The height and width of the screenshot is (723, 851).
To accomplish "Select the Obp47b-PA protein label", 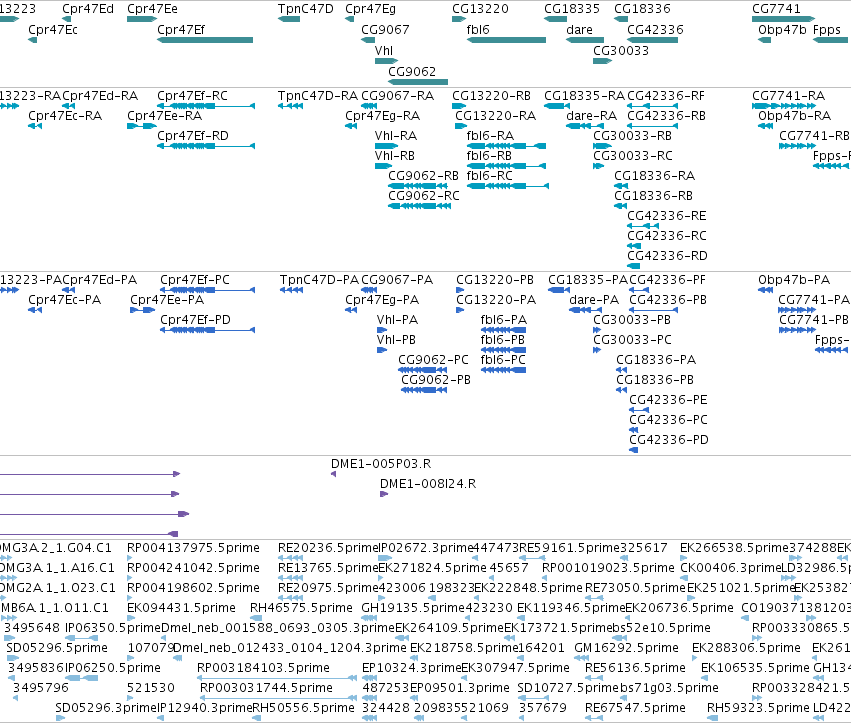I will pyautogui.click(x=794, y=280).
